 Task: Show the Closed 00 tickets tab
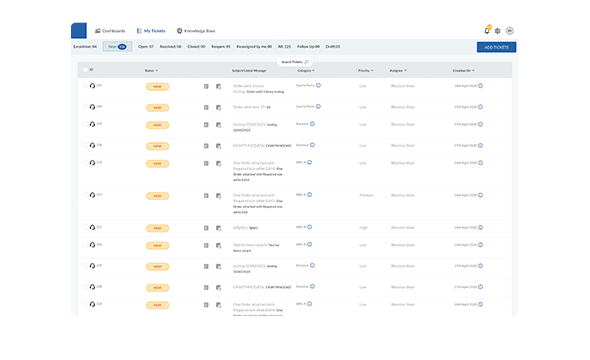pos(196,47)
